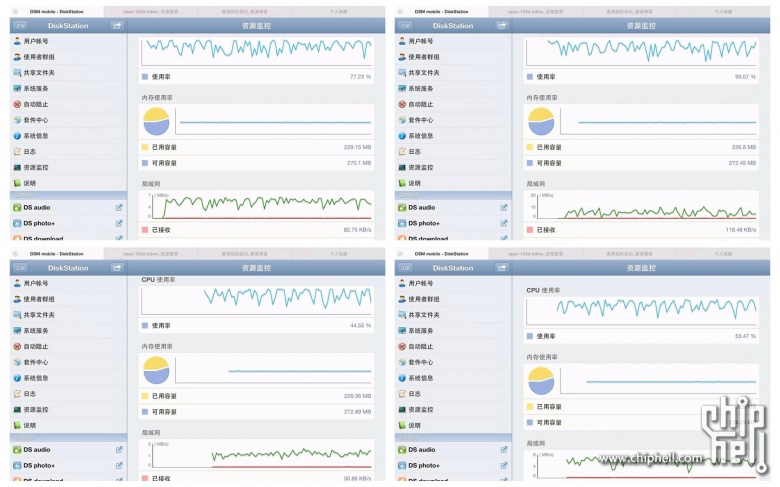Viewport: 780px width, 487px height.
Task: Launch DS audio in the bottom-left screenshot
Action: [x=36, y=450]
